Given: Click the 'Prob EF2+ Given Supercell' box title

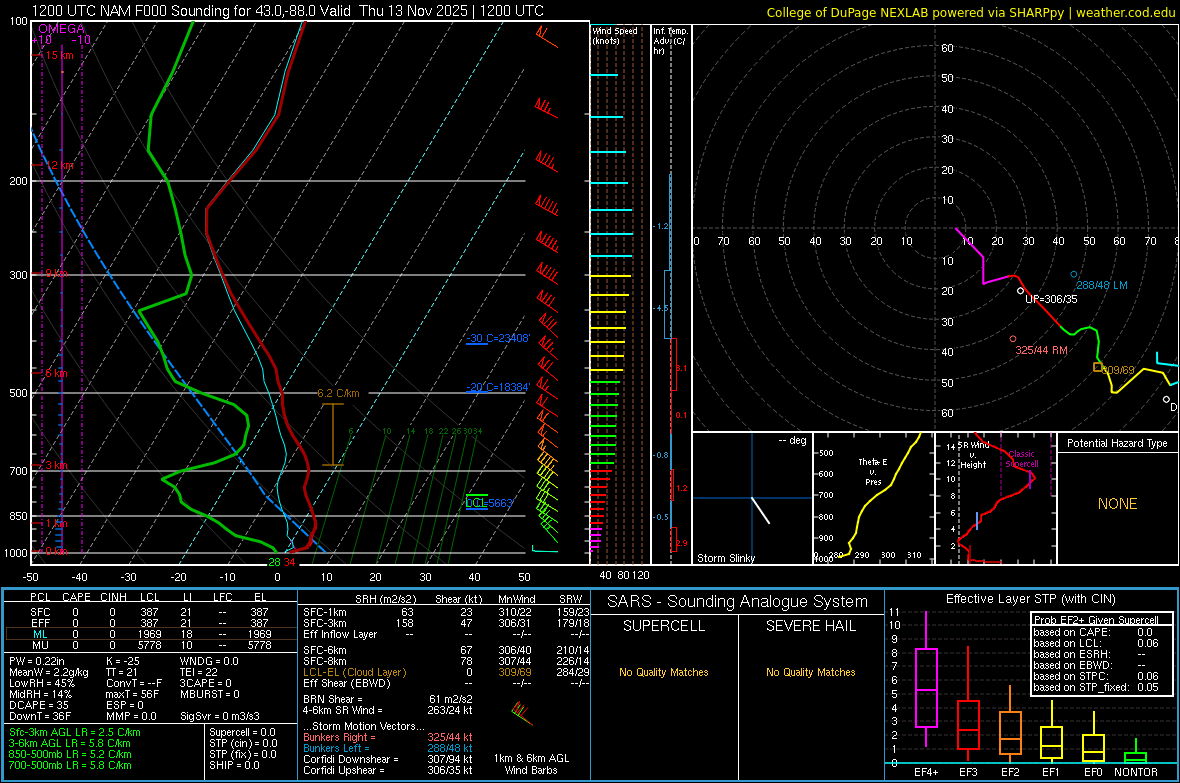Looking at the screenshot, I should click(x=1096, y=620).
